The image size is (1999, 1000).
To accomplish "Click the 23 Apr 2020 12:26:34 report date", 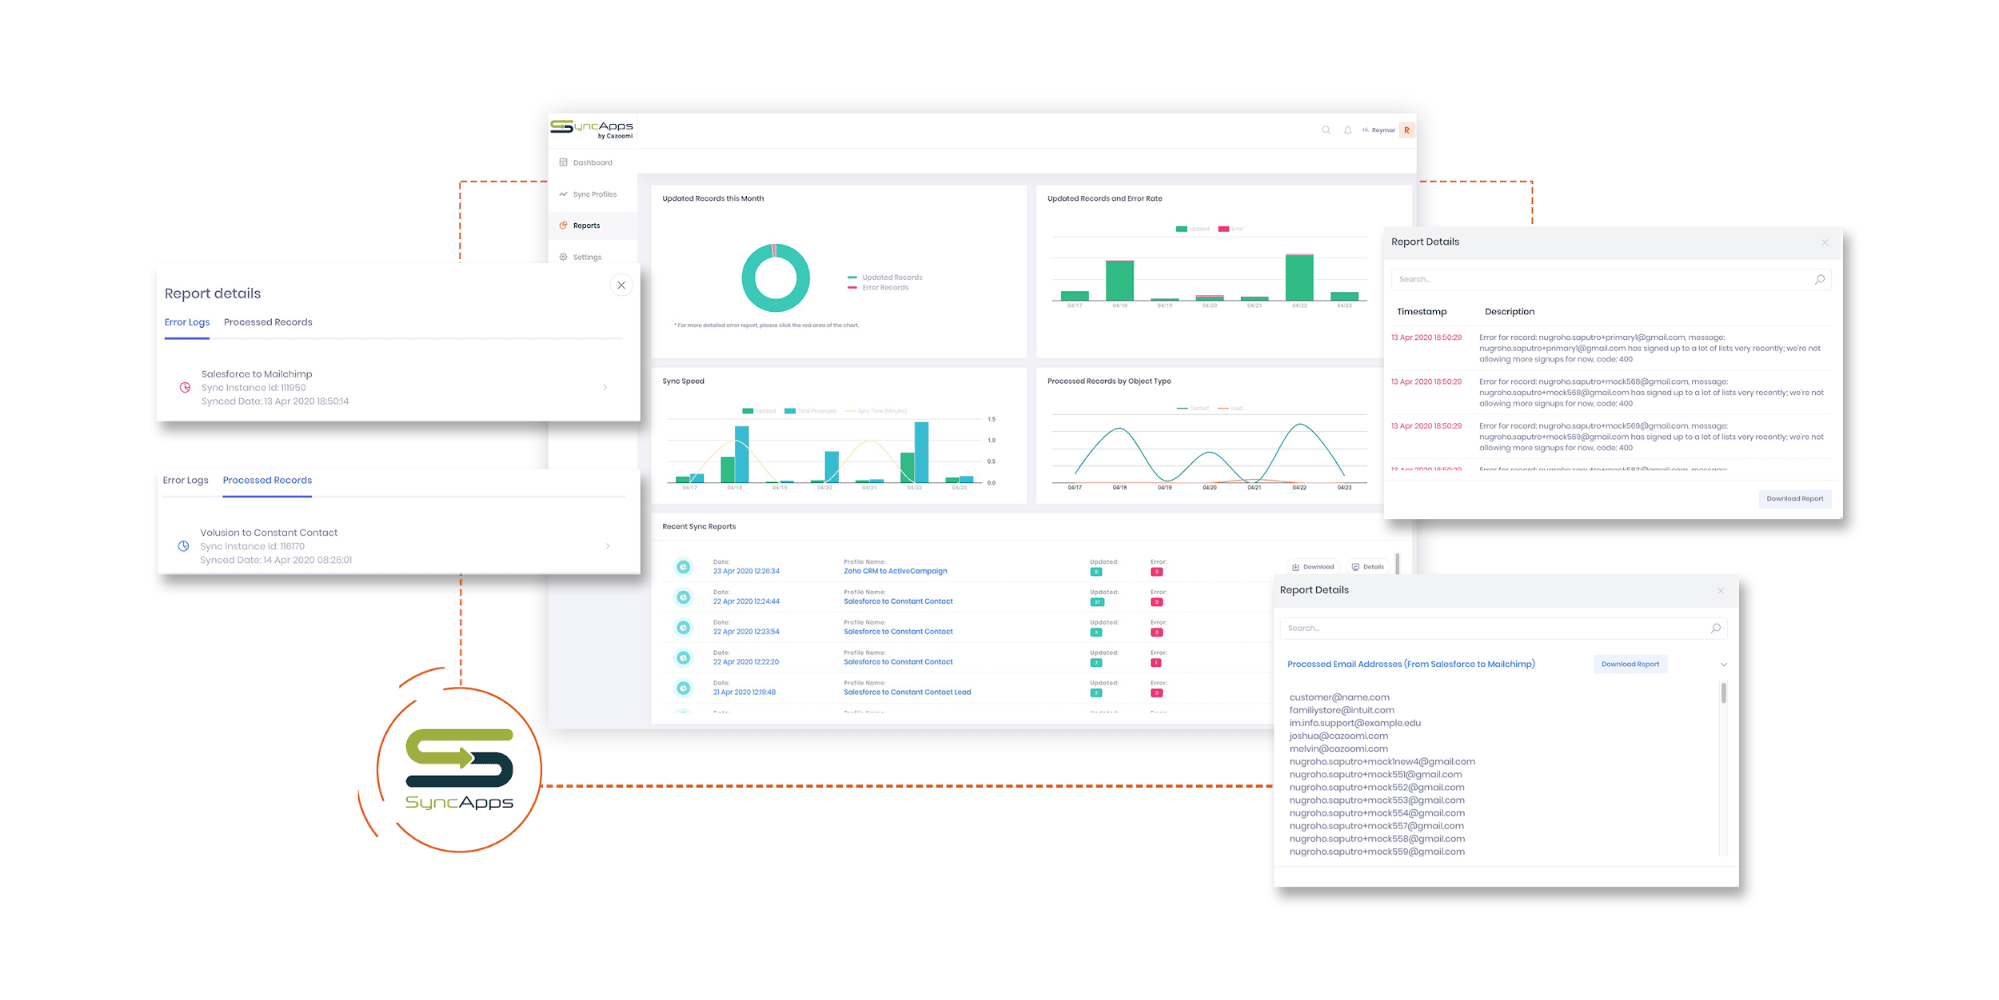I will [746, 571].
